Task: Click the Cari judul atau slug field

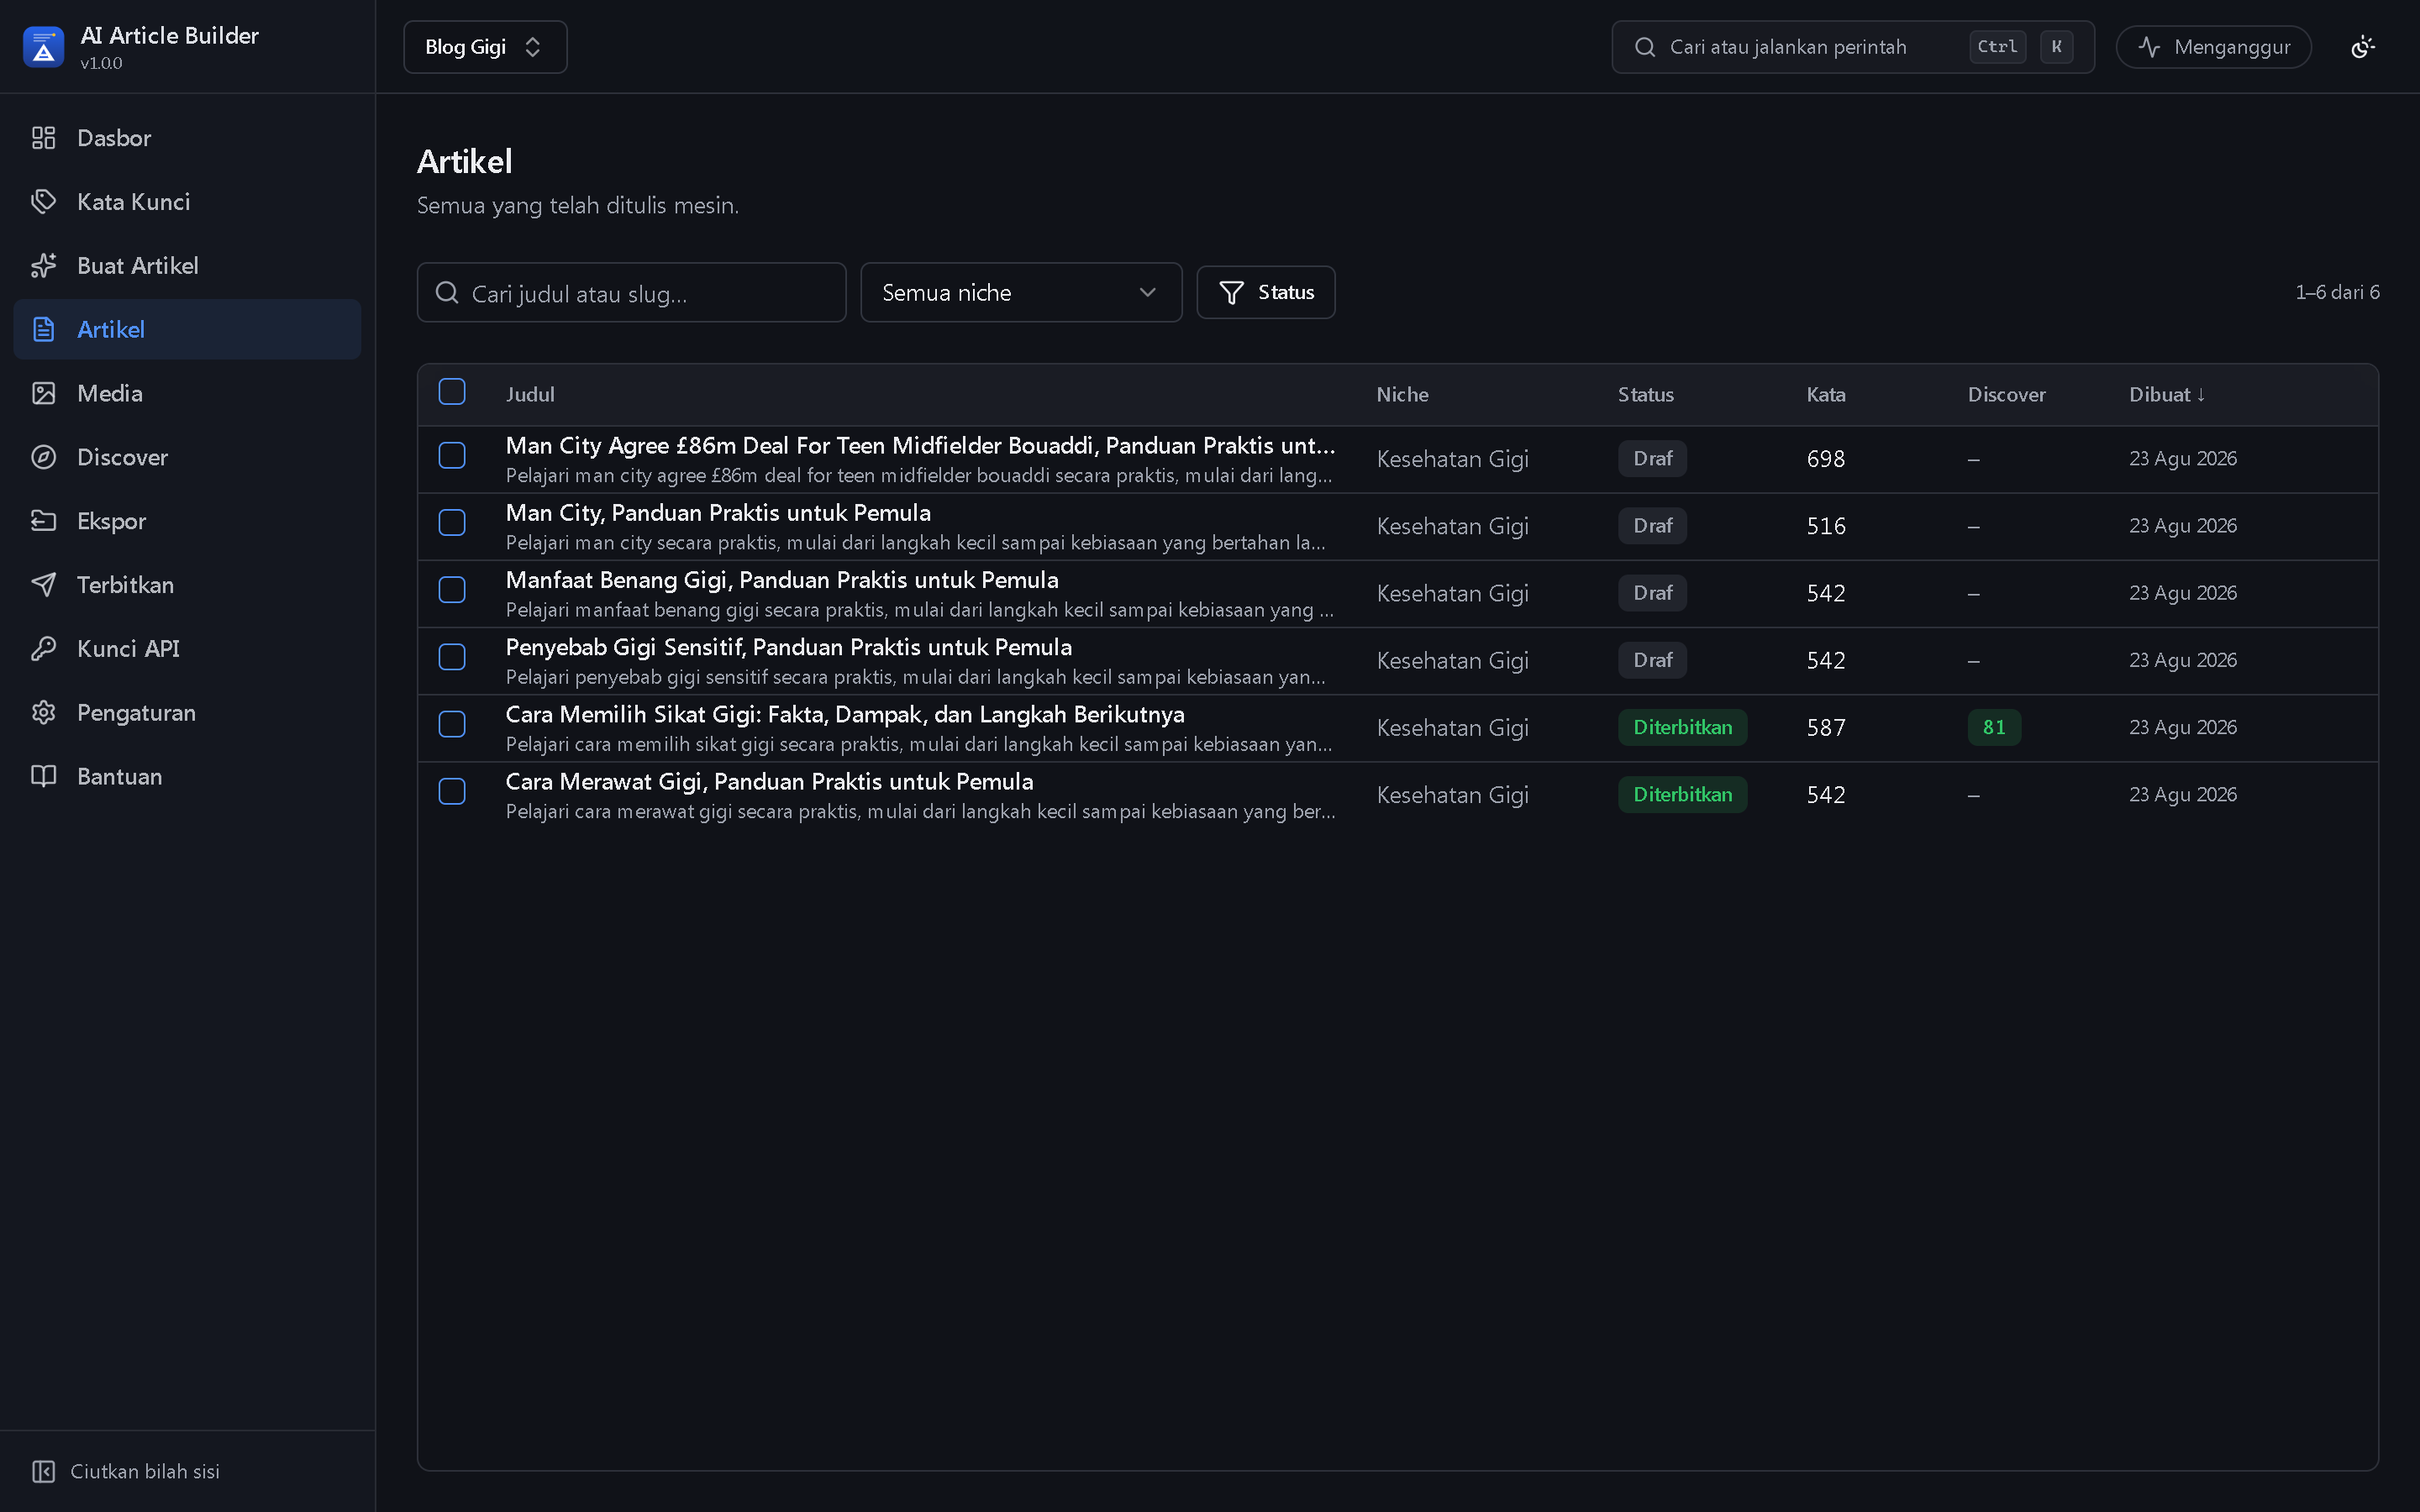Action: coord(632,292)
